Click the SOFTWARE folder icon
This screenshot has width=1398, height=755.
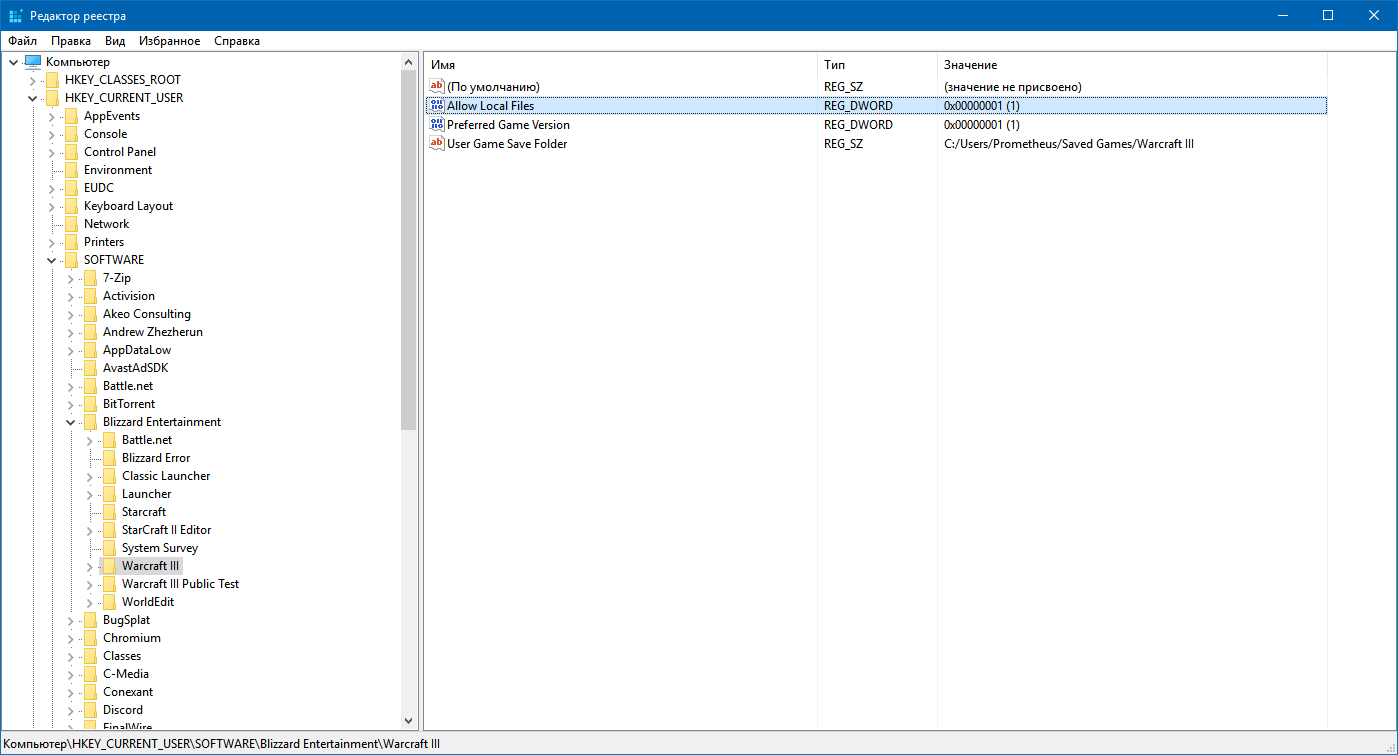[71, 260]
